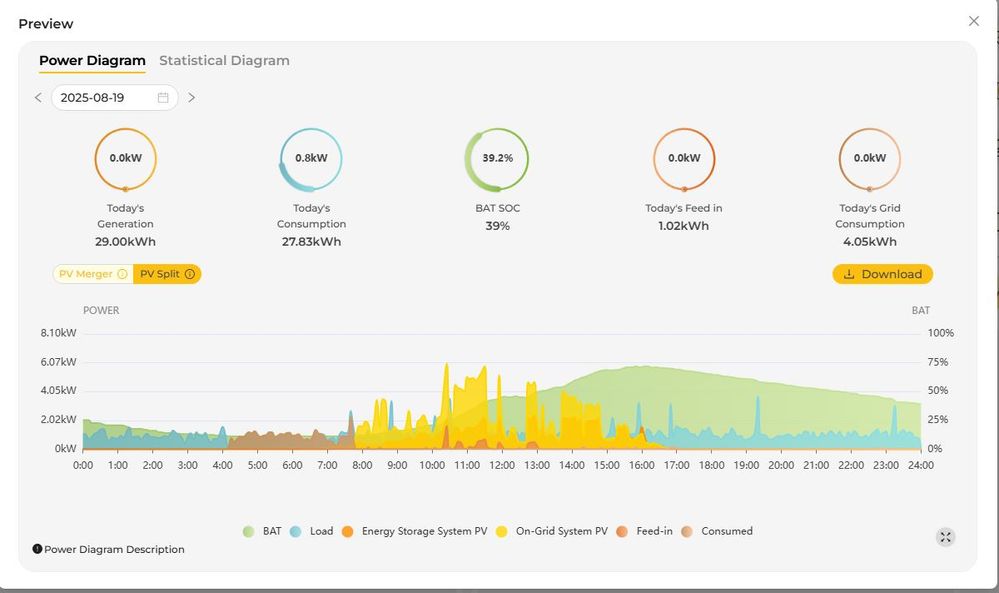Screen dimensions: 999x593
Task: Go to next day arrow
Action: tap(192, 98)
